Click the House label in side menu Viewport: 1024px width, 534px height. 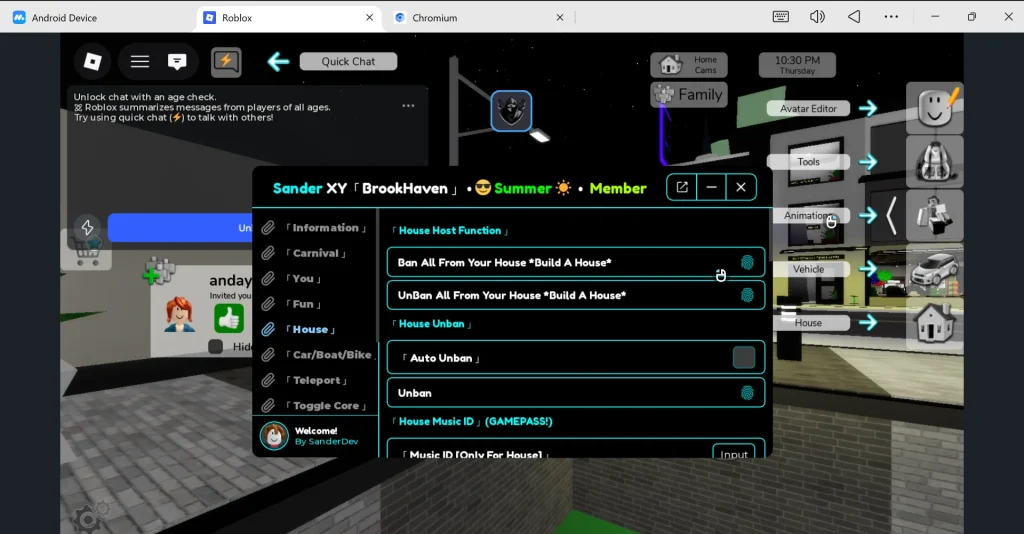tap(808, 322)
